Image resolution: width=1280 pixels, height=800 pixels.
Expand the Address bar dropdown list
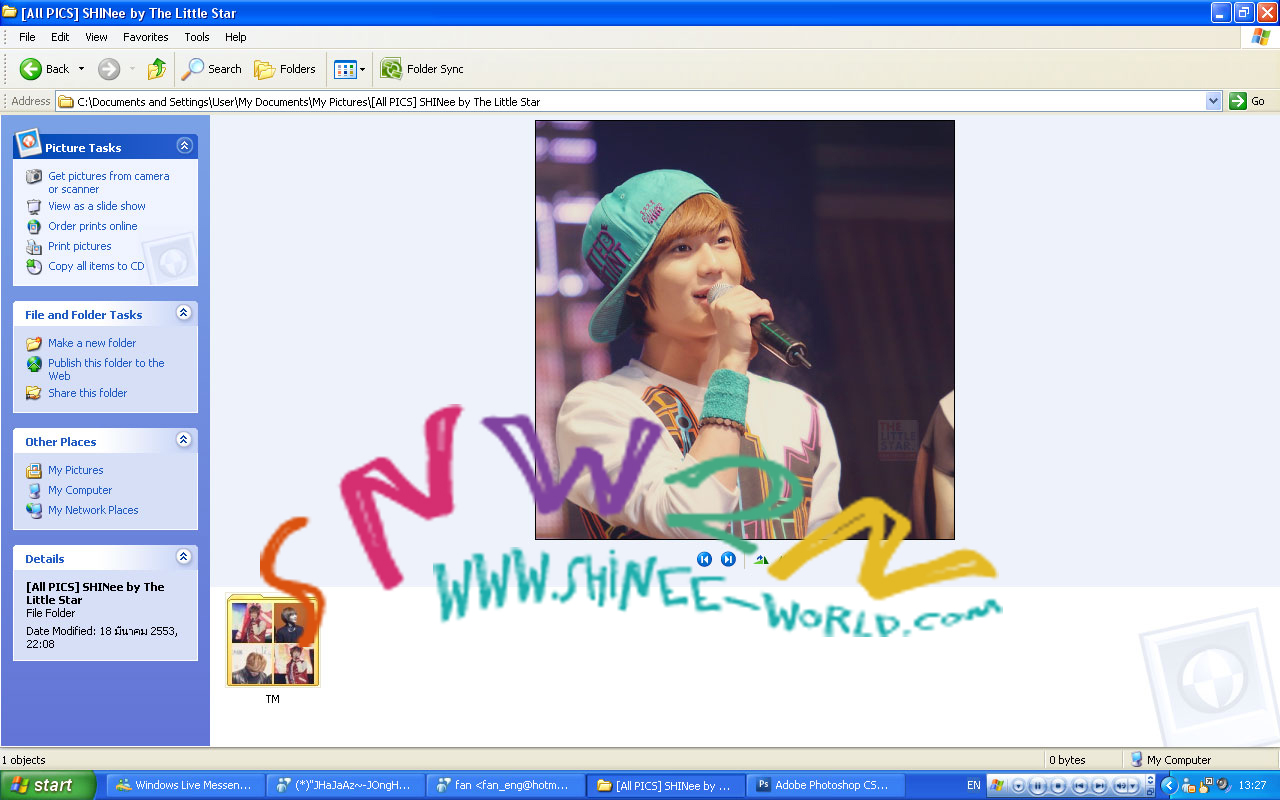coord(1214,101)
